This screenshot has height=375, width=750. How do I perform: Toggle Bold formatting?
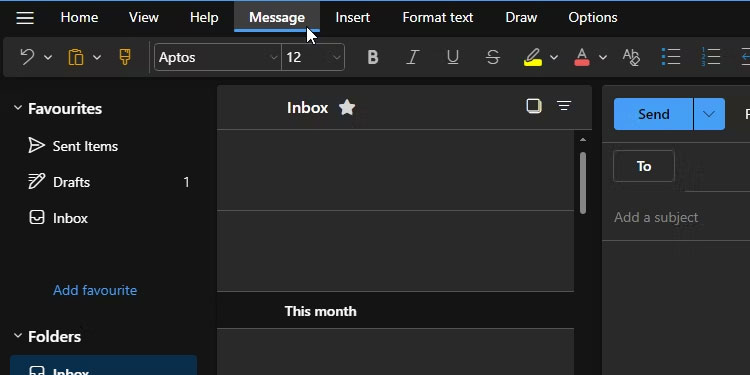click(373, 57)
